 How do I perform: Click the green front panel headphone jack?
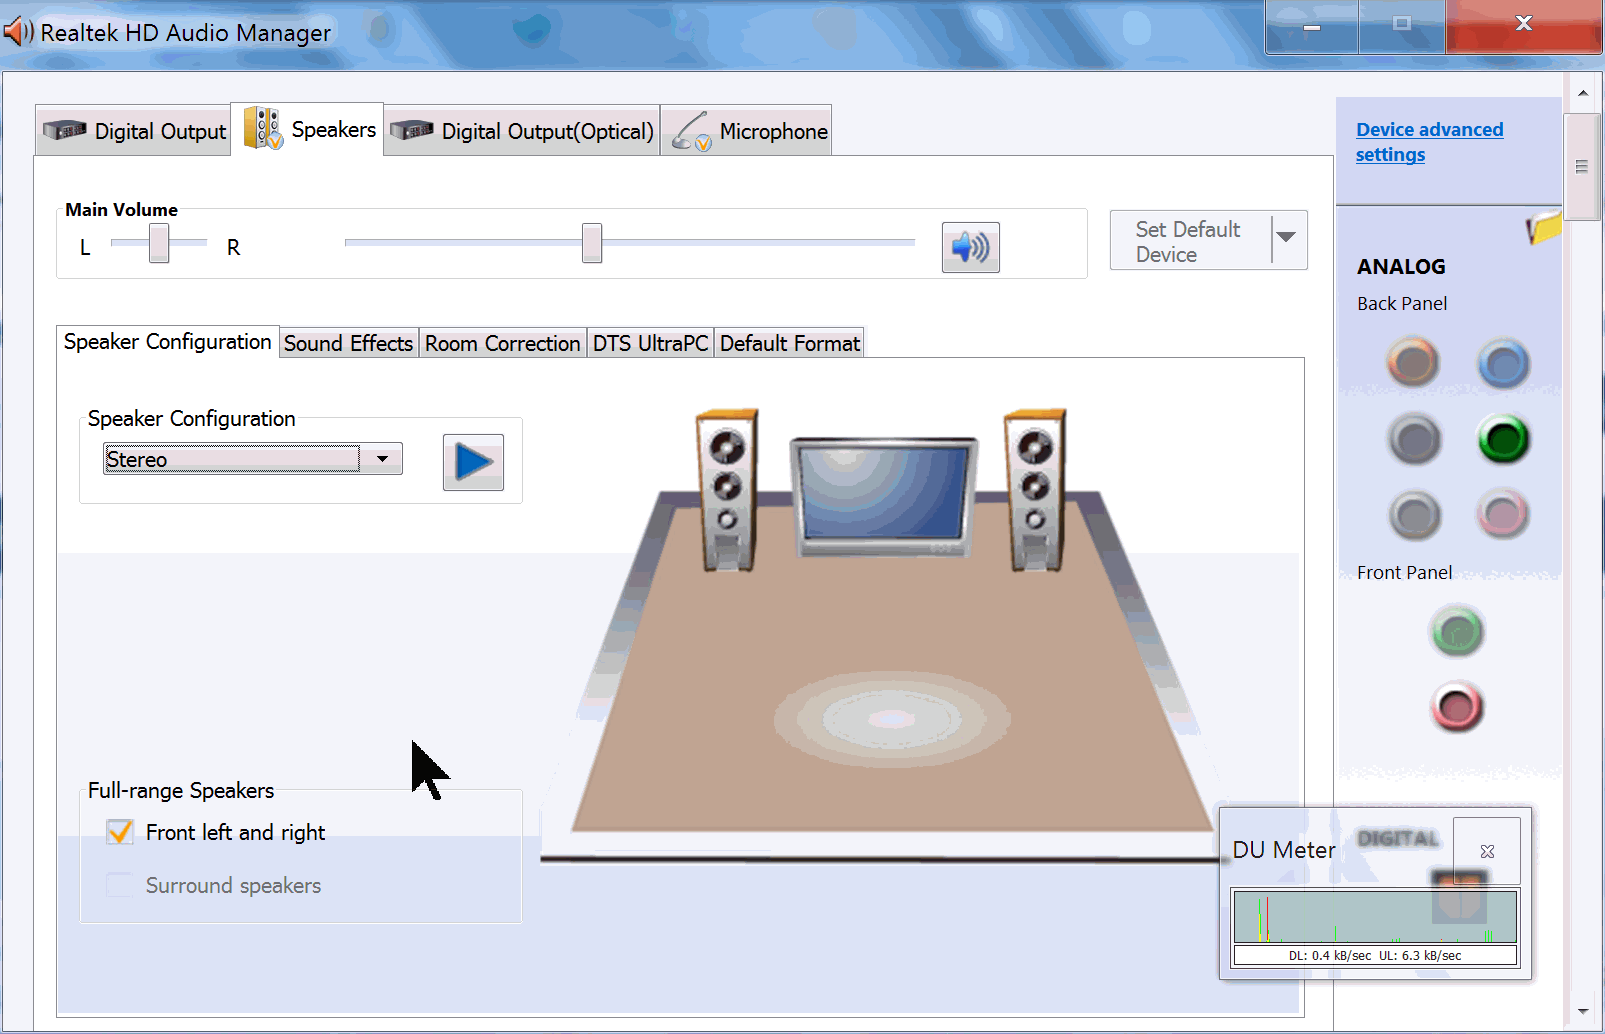click(x=1457, y=632)
